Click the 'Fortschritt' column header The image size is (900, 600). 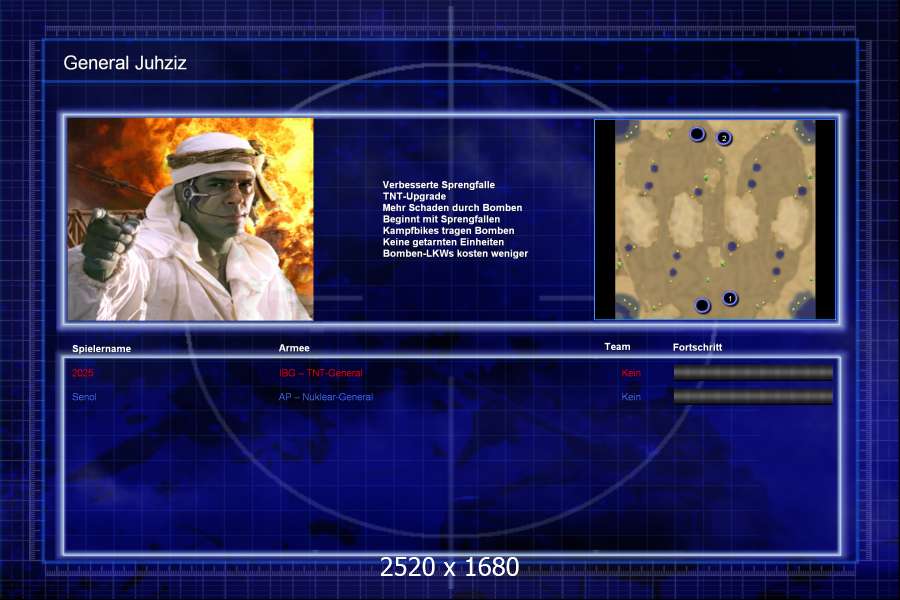click(697, 347)
